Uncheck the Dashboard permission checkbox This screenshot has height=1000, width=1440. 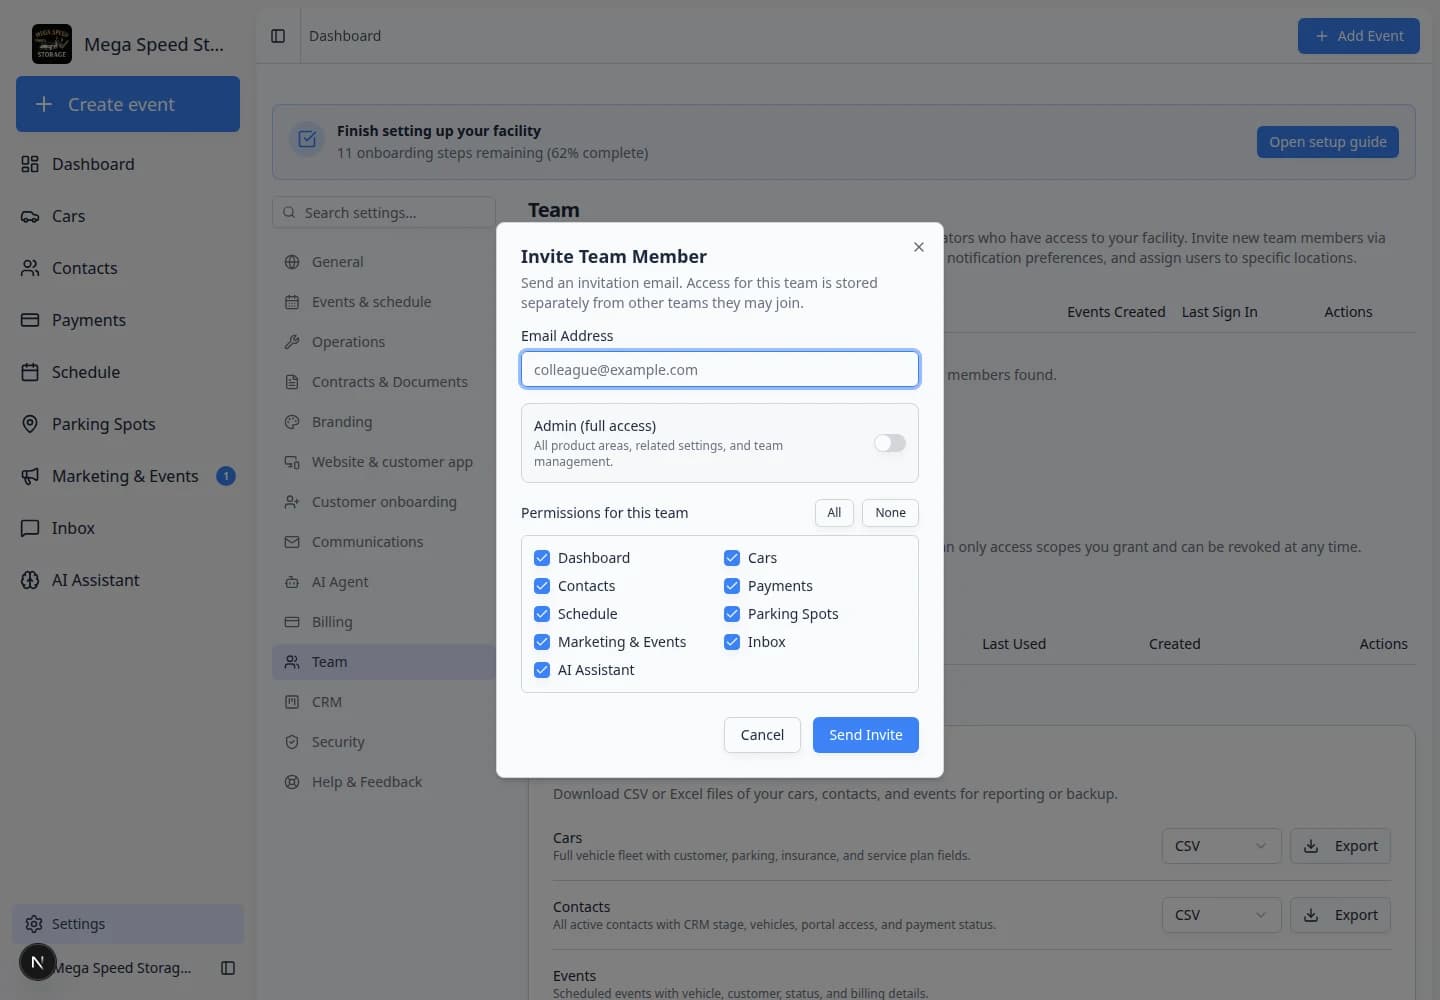(542, 558)
